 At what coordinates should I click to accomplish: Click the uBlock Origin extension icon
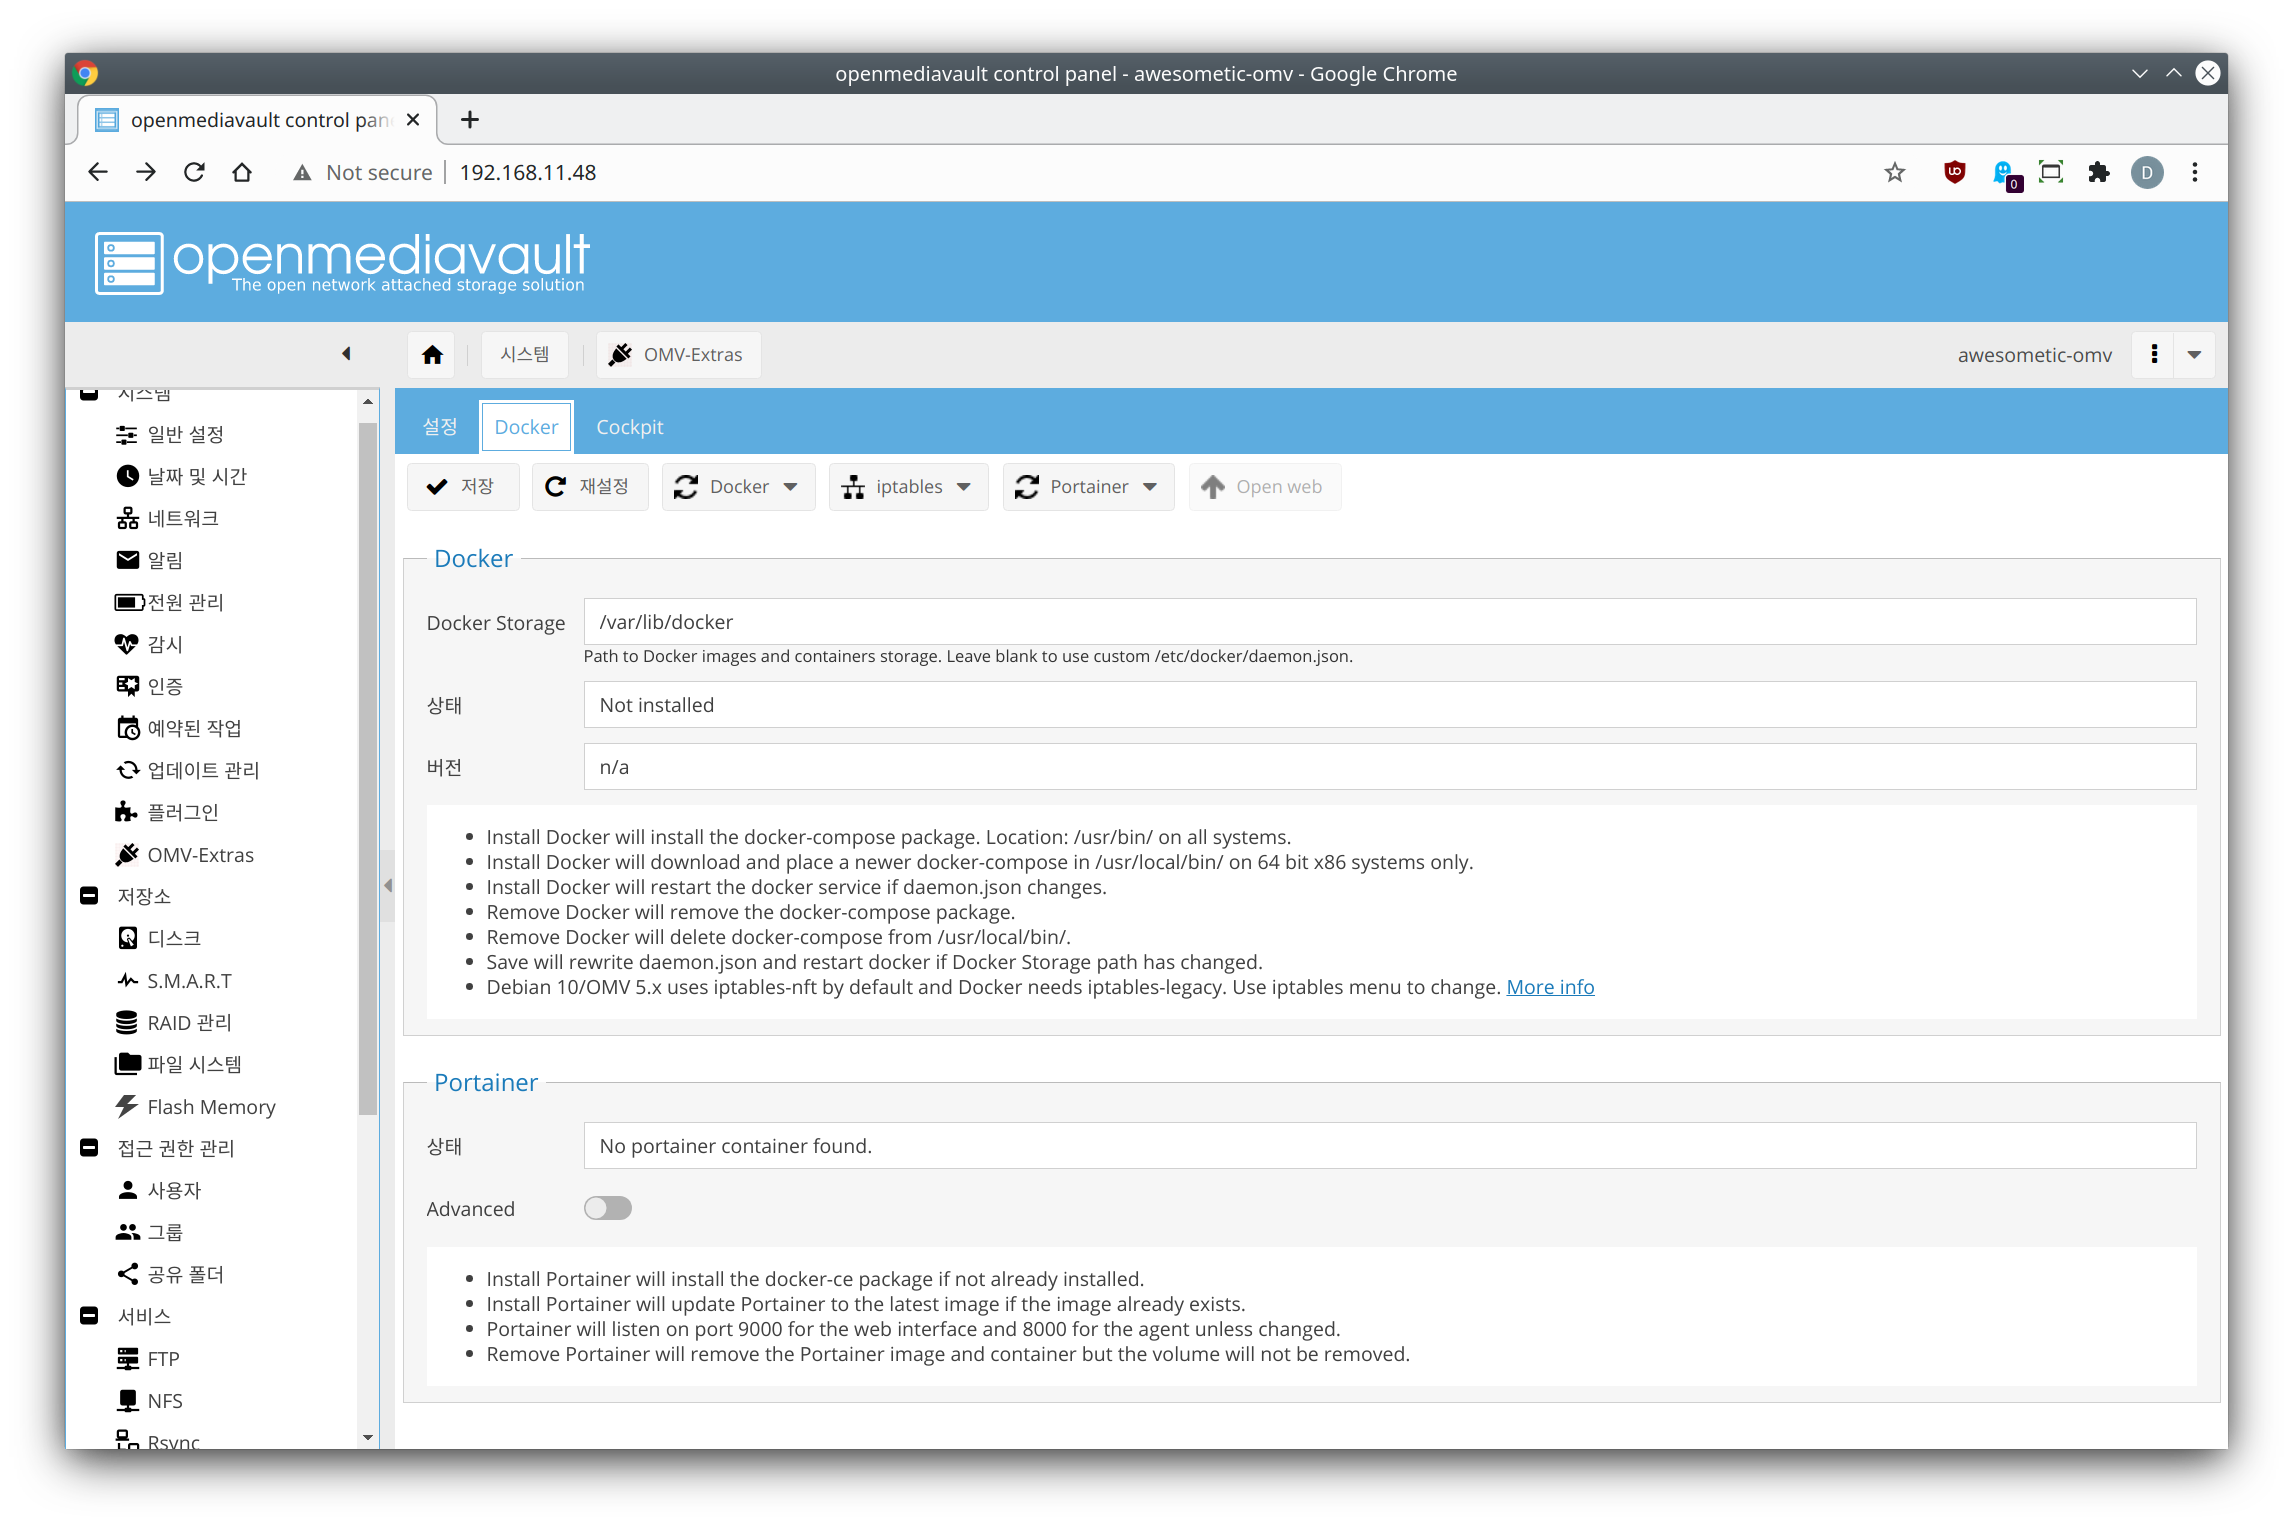pos(1954,172)
